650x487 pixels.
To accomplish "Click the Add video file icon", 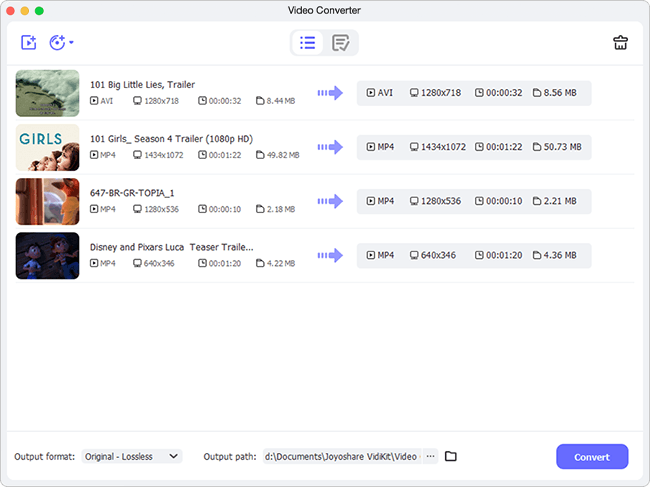I will [x=29, y=42].
